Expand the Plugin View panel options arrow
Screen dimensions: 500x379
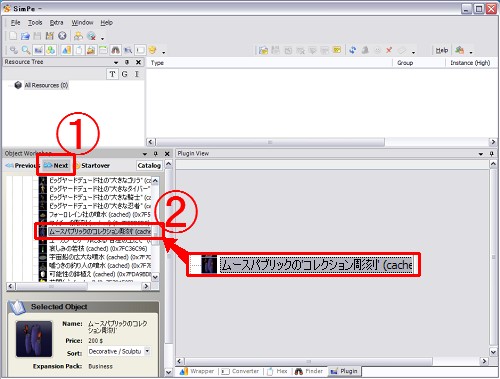click(481, 154)
